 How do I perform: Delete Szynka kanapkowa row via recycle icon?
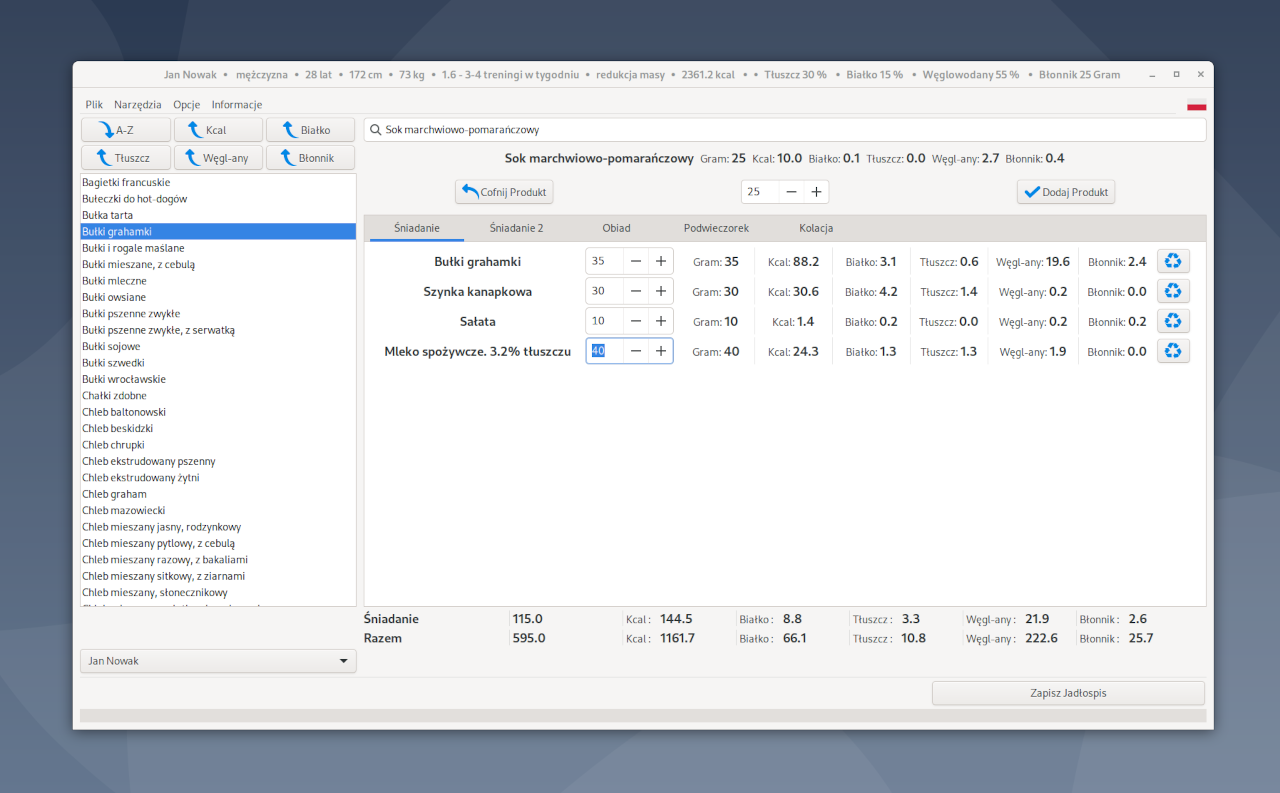[x=1173, y=291]
